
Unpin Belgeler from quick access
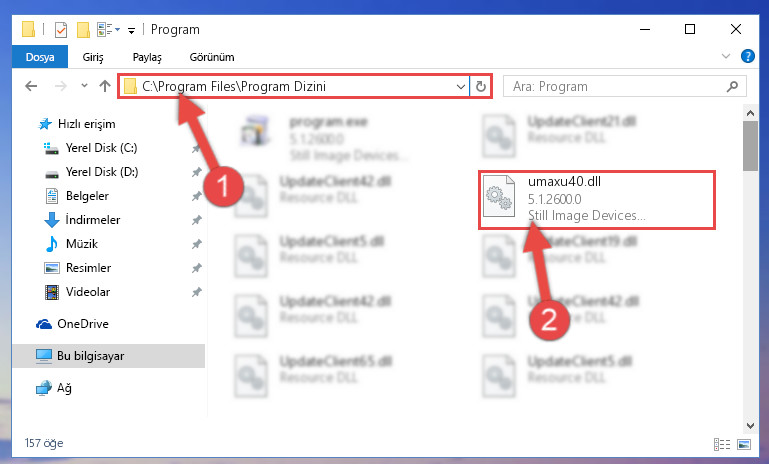coord(196,196)
